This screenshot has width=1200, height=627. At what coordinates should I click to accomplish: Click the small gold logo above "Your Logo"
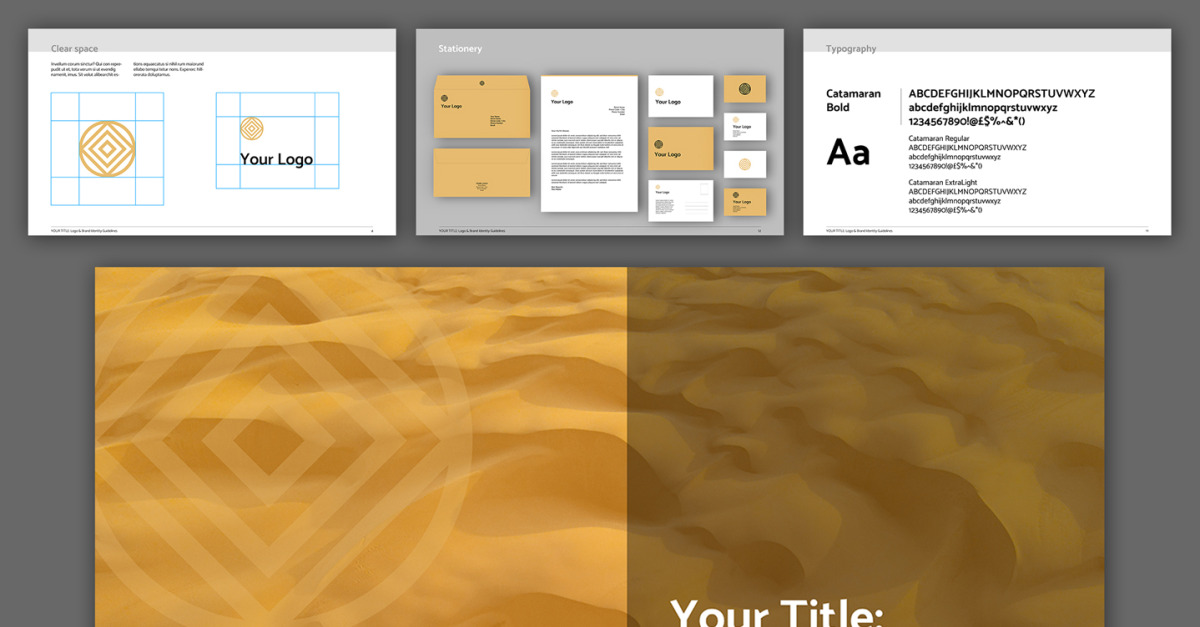pos(251,129)
